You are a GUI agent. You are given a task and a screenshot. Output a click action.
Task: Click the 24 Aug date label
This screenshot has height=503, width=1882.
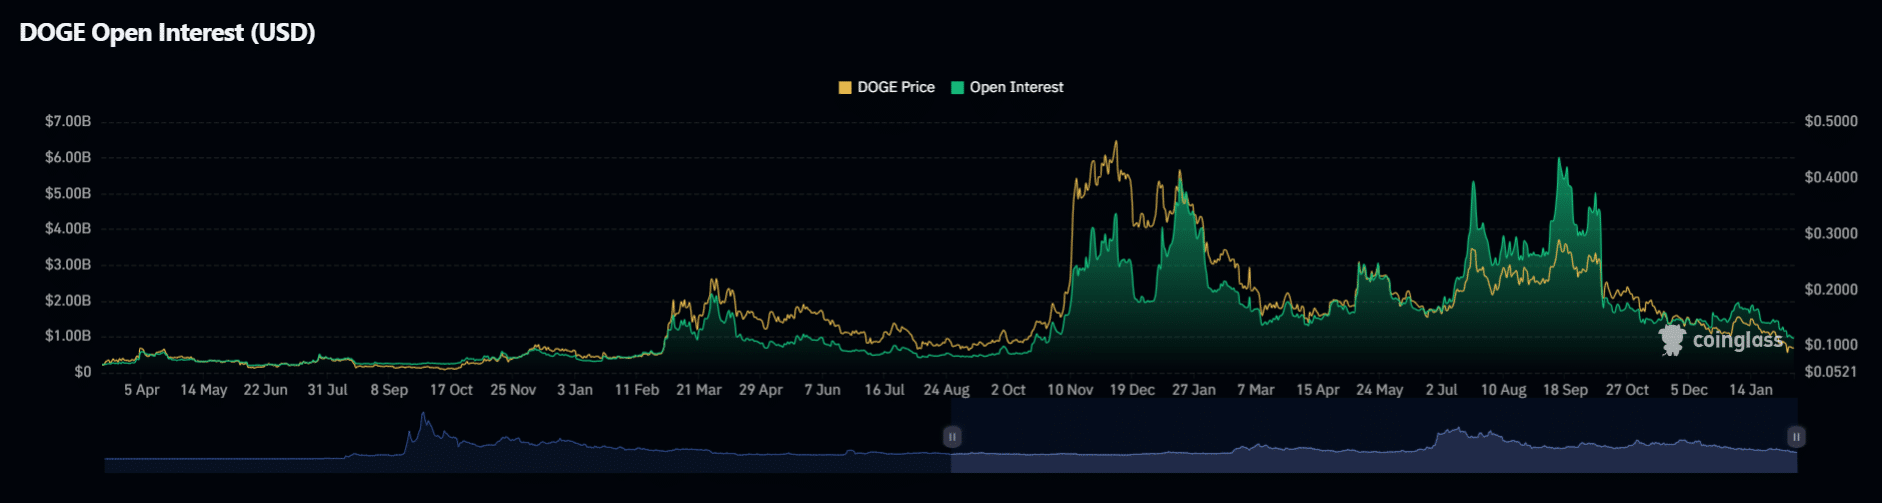(947, 390)
